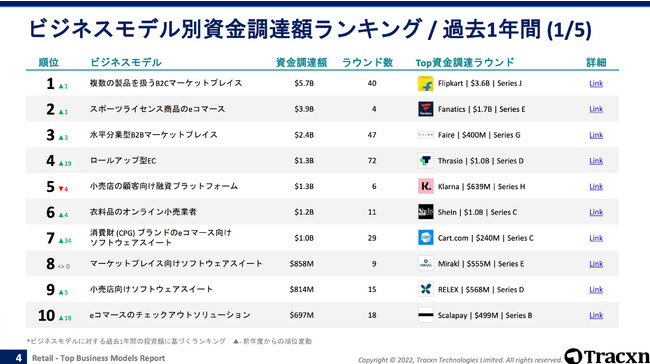Click the Klarna K logo icon
The height and width of the screenshot is (364, 650).
tap(425, 186)
